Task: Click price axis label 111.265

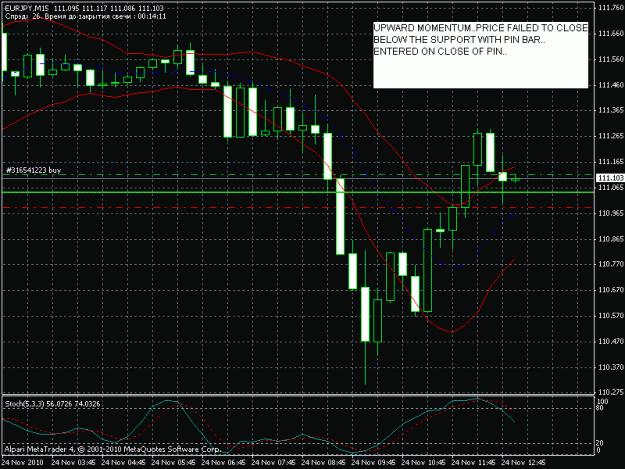Action: (611, 136)
